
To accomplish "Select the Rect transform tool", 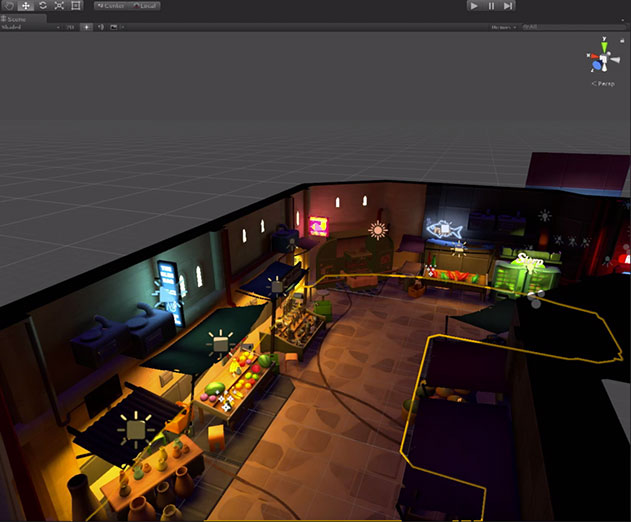I will tap(76, 6).
